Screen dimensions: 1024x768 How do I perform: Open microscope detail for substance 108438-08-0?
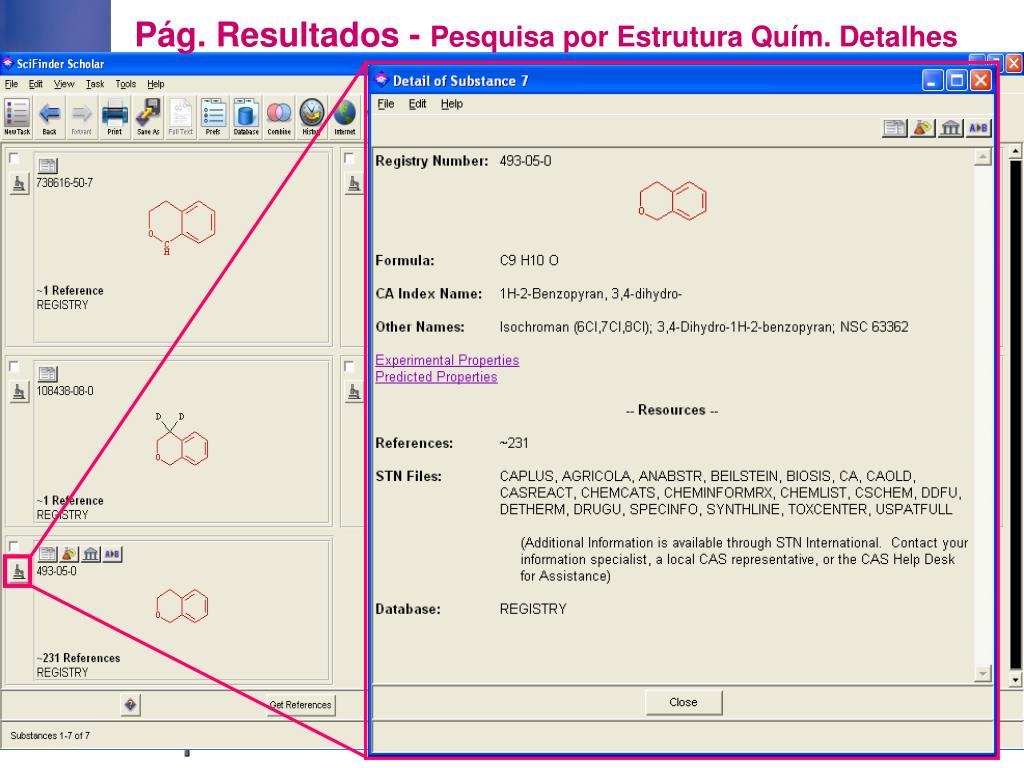click(19, 392)
